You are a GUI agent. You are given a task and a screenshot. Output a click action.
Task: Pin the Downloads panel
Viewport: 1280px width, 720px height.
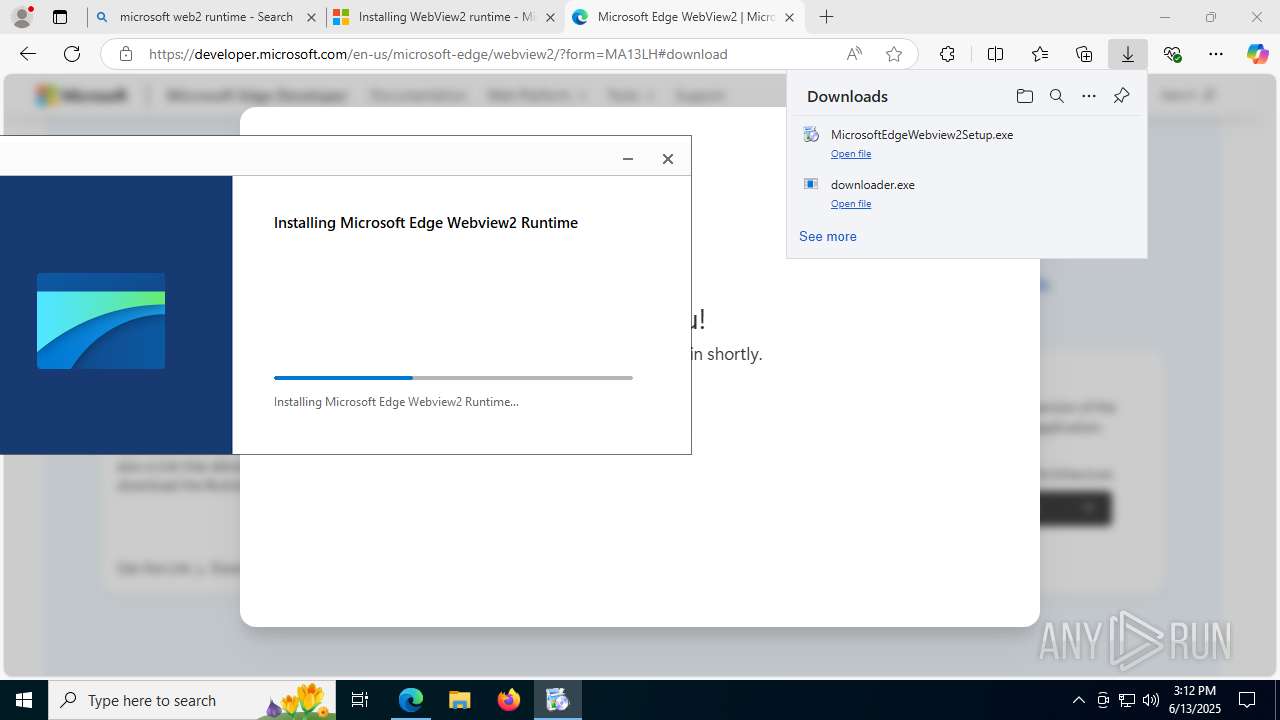(x=1121, y=96)
